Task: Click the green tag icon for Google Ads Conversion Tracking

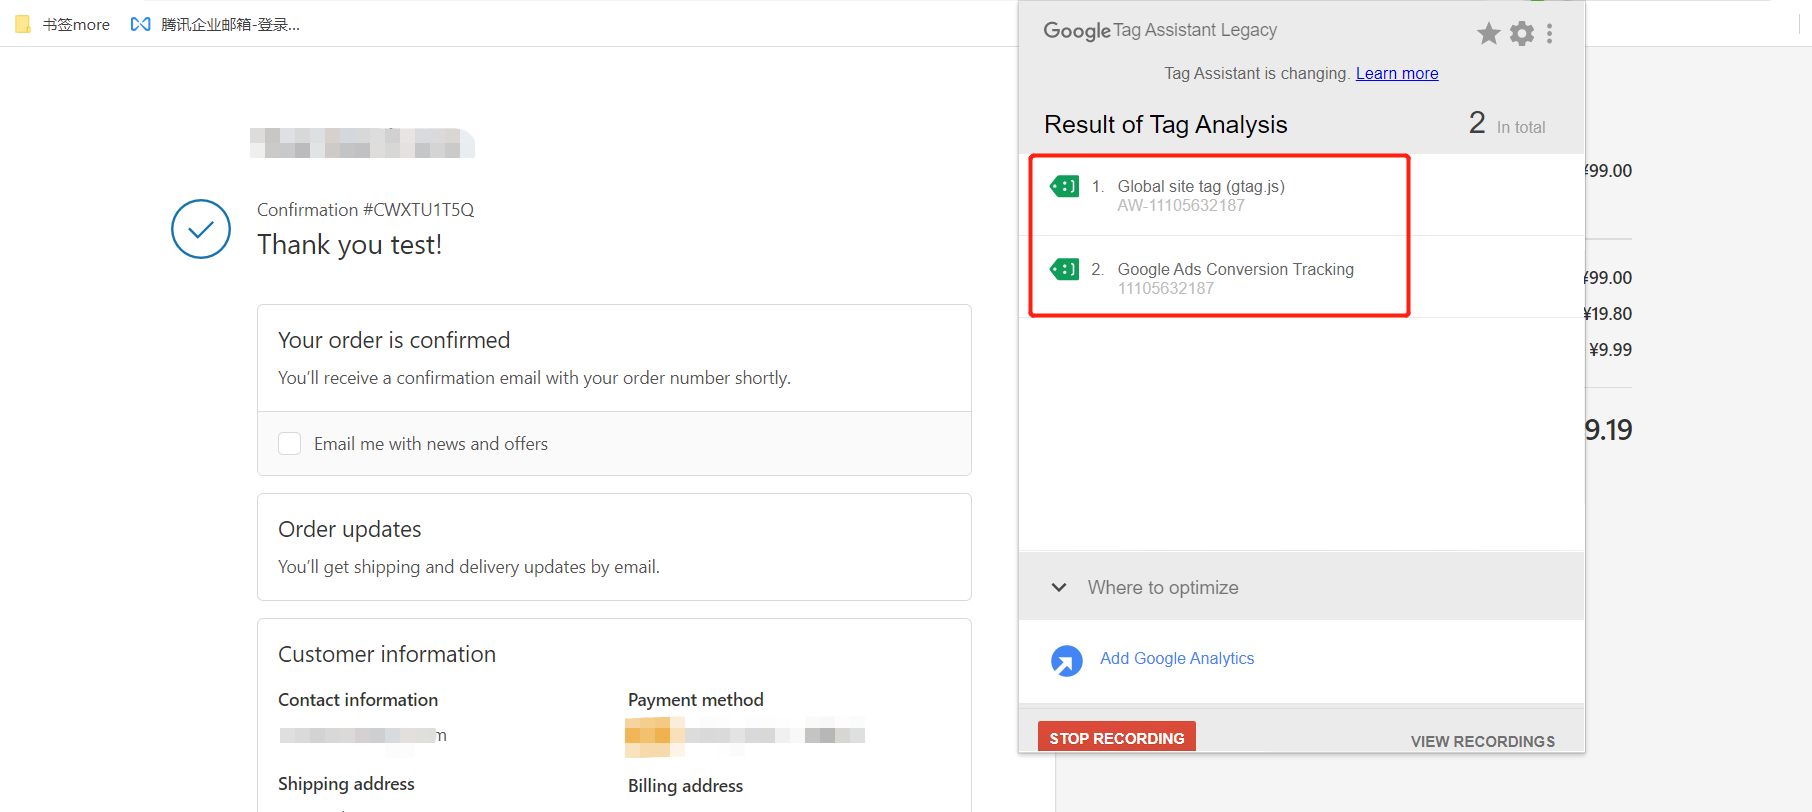Action: [1064, 269]
